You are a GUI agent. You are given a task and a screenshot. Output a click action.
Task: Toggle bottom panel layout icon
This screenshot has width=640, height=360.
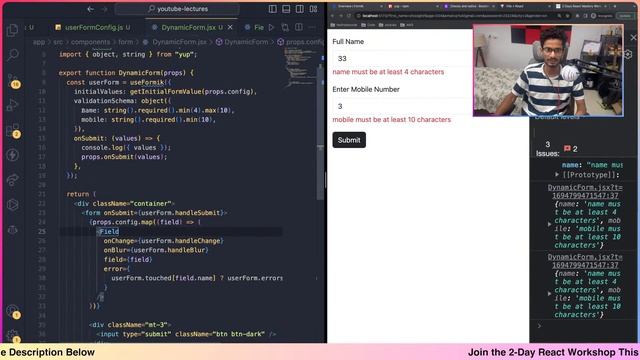[x=286, y=9]
